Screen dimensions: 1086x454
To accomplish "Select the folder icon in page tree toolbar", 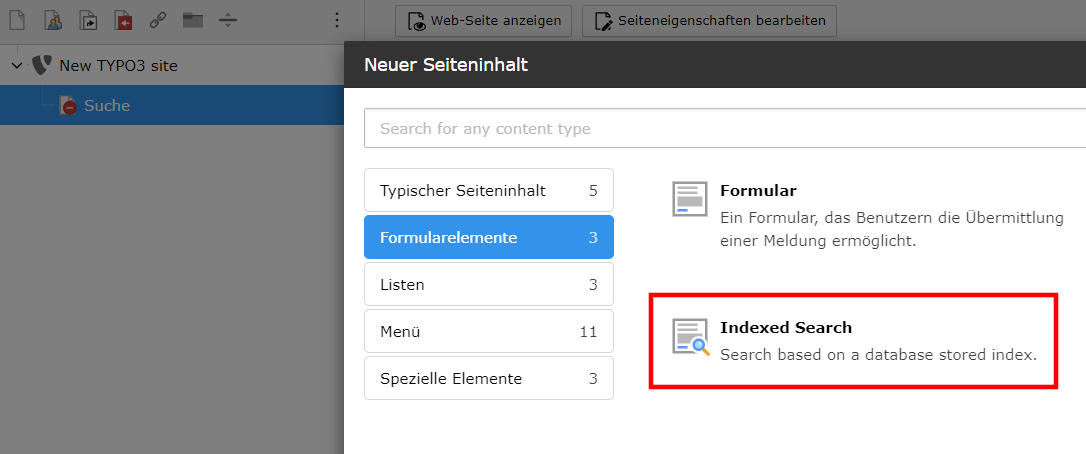I will (193, 20).
